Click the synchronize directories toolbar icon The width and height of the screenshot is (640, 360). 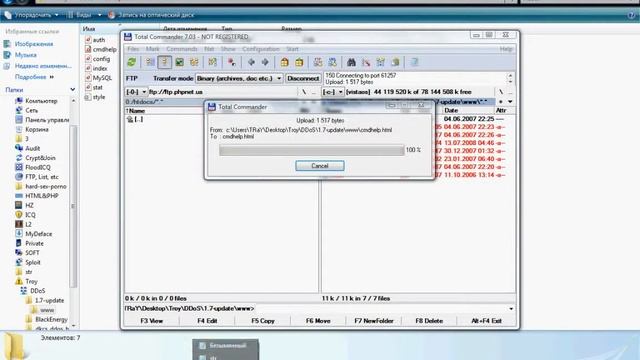(380, 62)
